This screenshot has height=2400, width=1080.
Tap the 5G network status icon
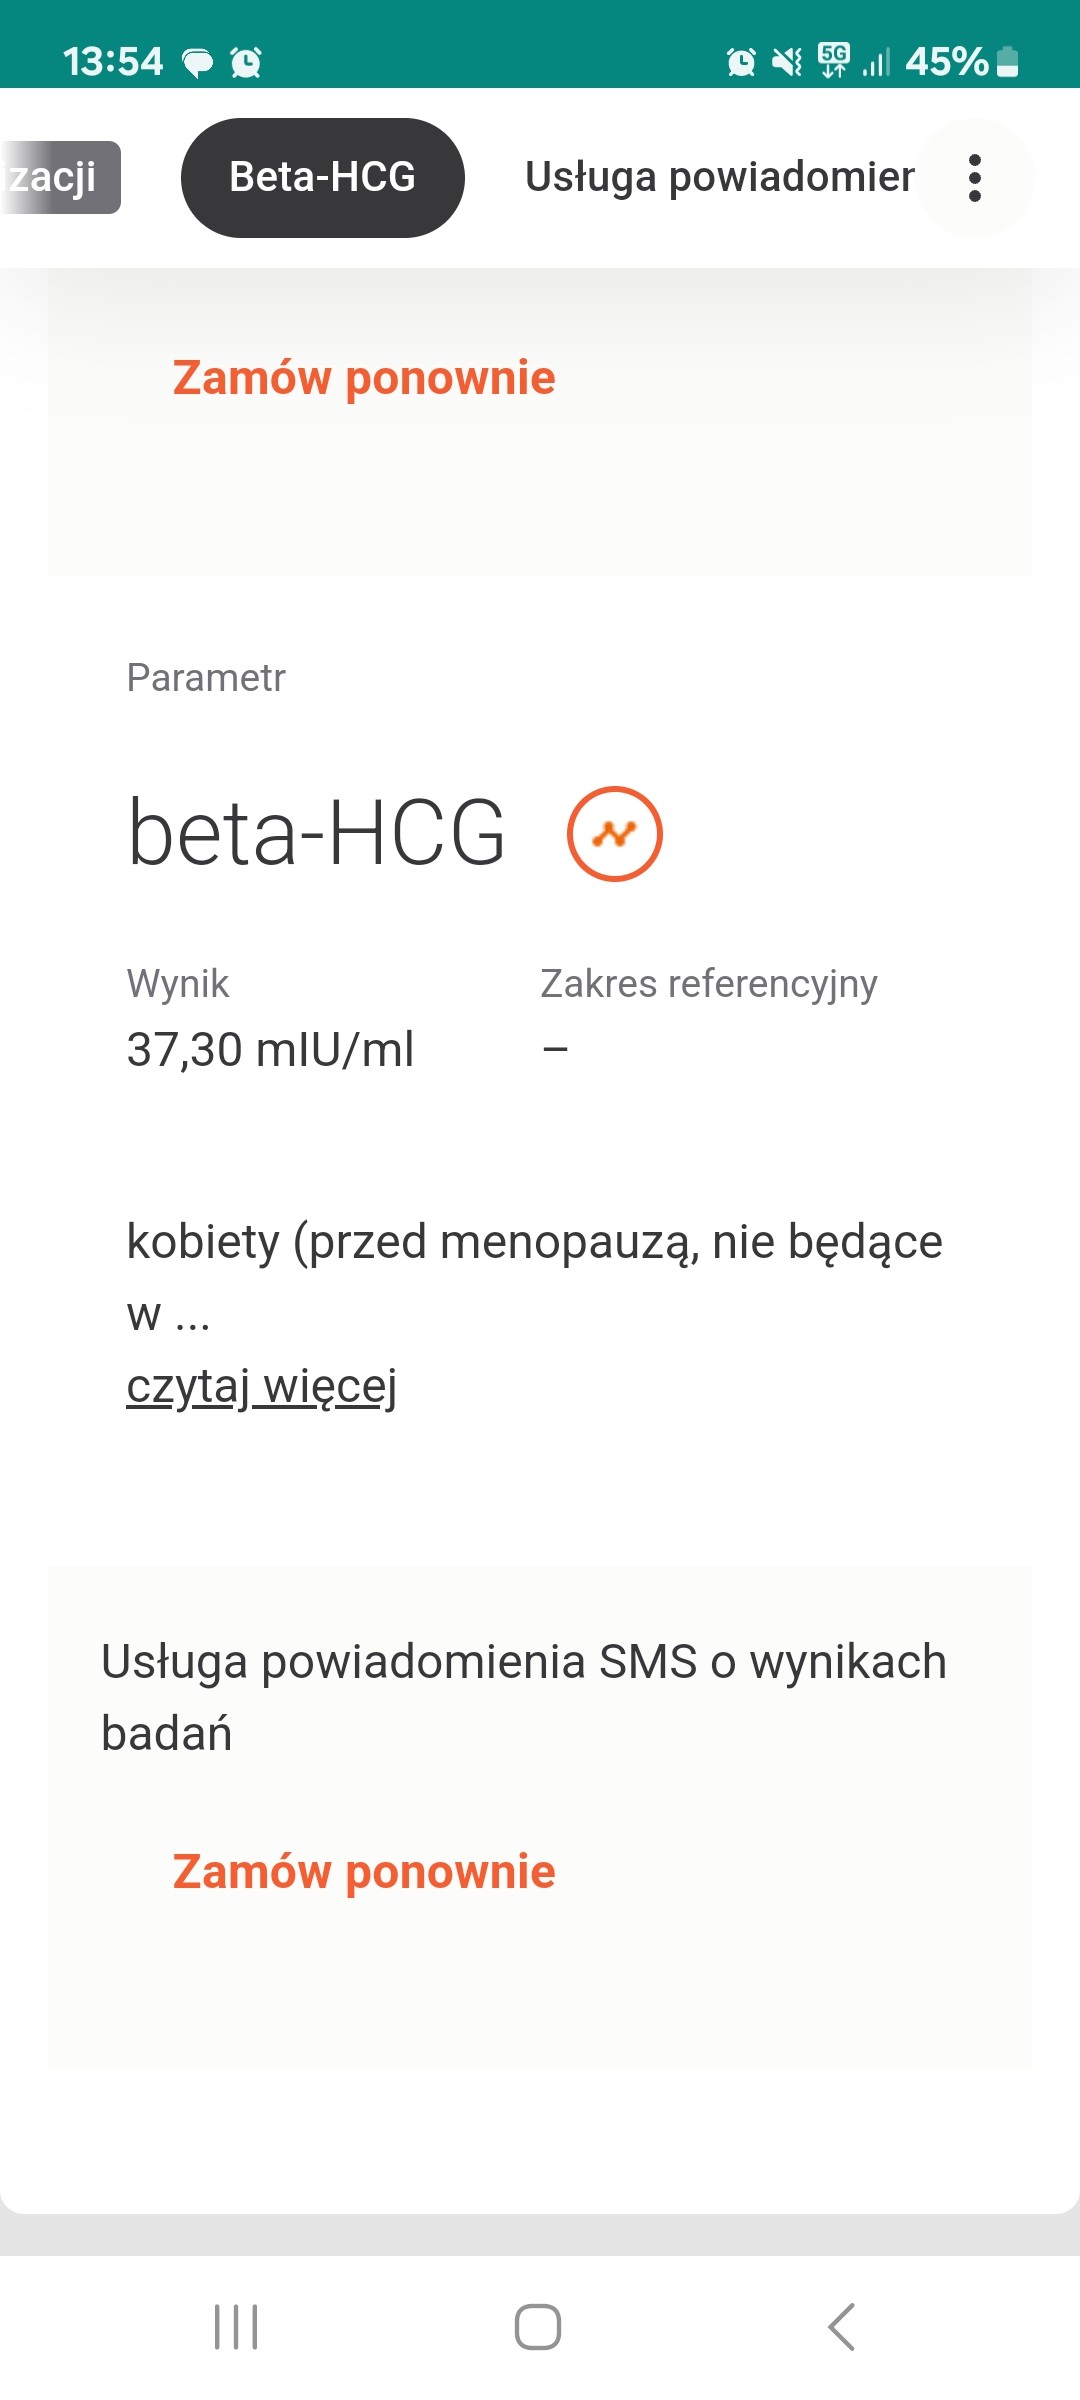(x=833, y=60)
